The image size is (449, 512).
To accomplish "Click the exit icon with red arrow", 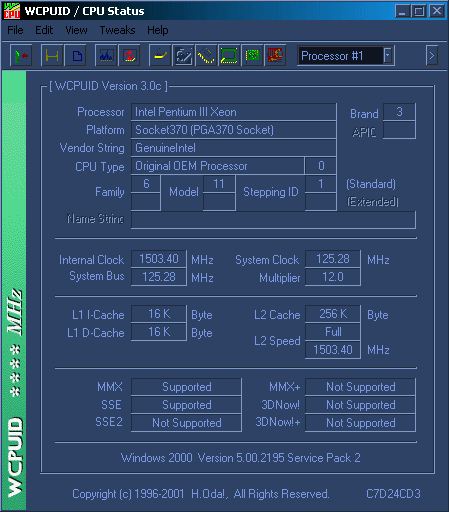I will [21, 55].
